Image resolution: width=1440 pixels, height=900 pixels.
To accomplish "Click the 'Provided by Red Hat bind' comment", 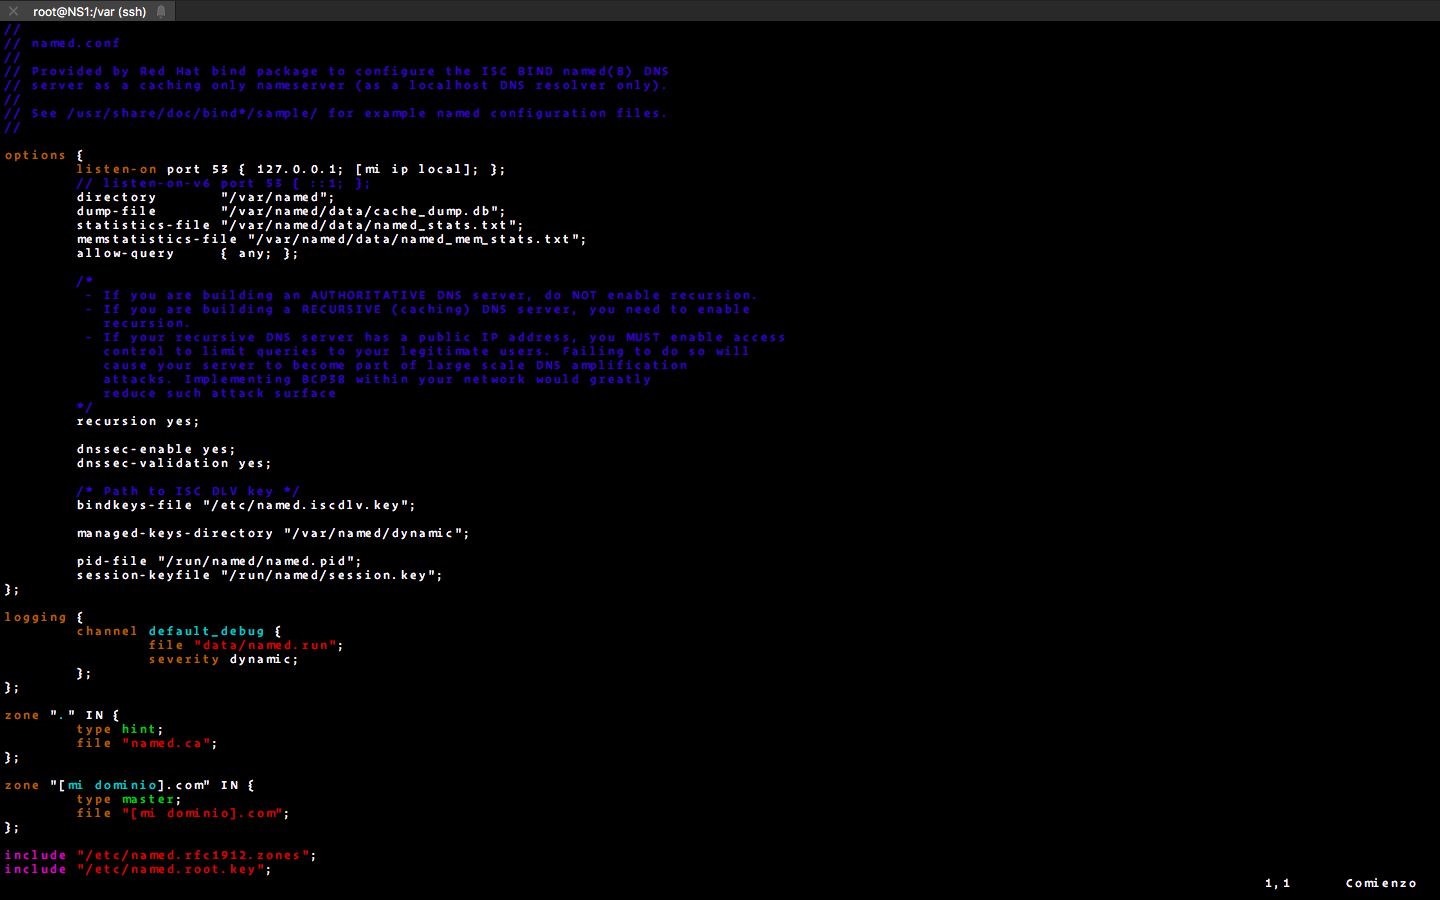I will coord(336,71).
